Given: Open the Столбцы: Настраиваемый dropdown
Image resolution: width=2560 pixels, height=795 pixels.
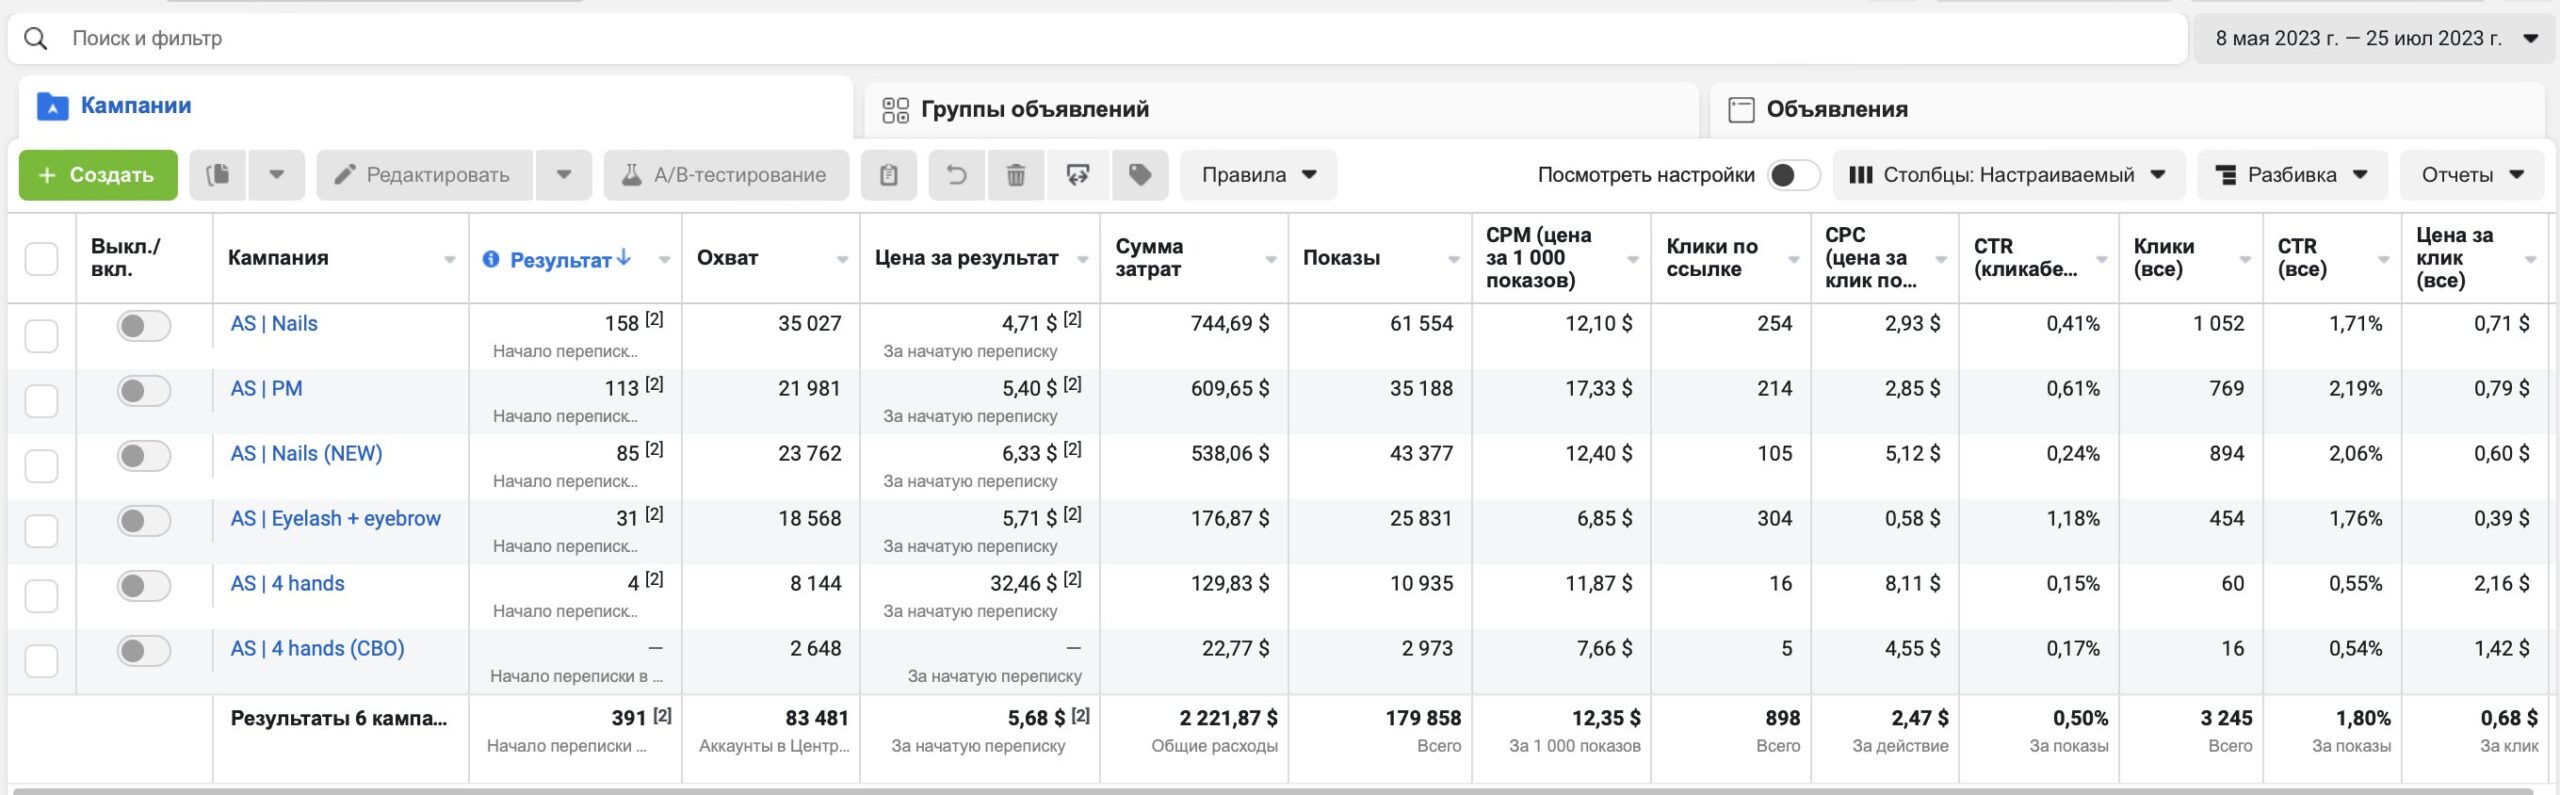Looking at the screenshot, I should pos(2008,175).
